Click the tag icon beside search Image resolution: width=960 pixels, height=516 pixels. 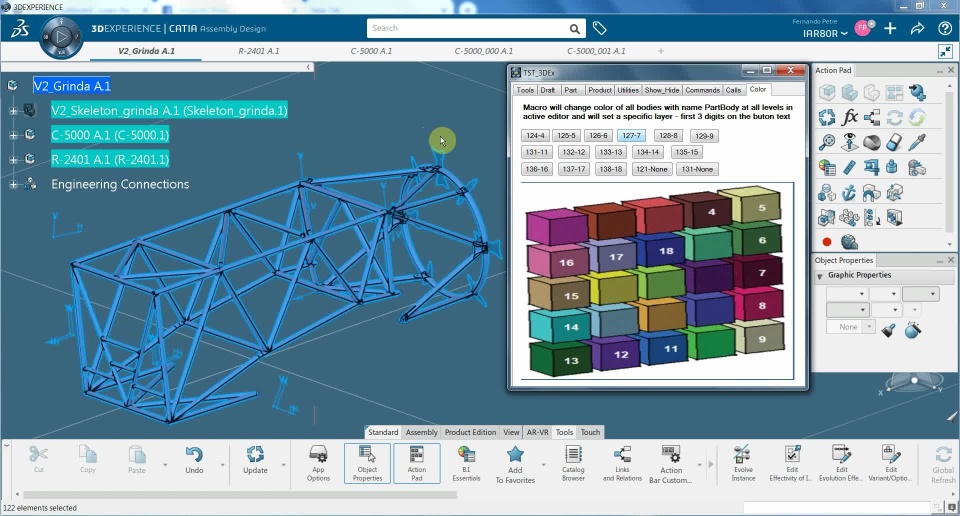(x=599, y=28)
